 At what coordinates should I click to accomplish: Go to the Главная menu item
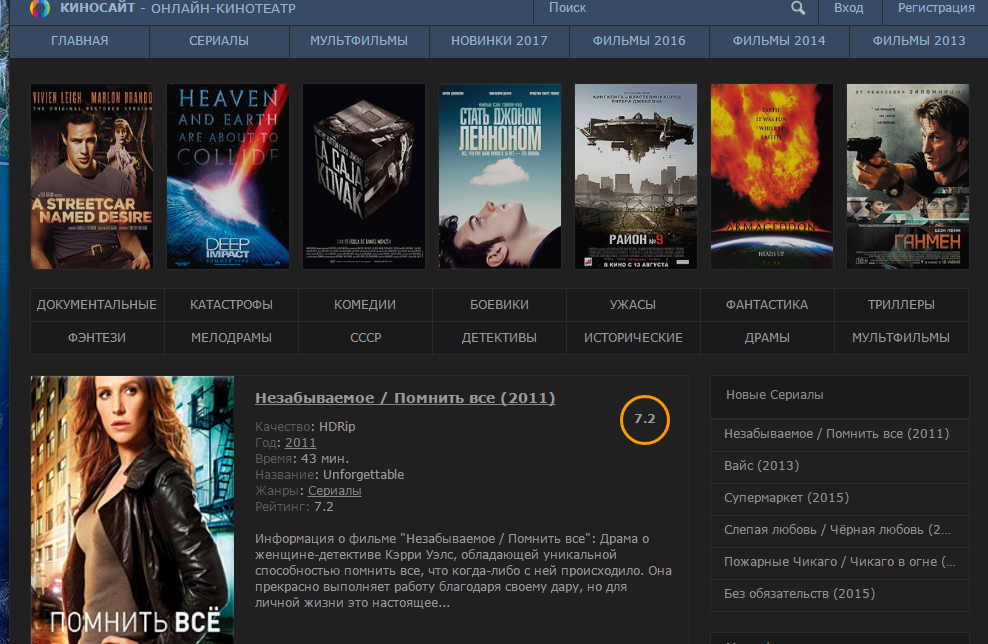(x=79, y=41)
